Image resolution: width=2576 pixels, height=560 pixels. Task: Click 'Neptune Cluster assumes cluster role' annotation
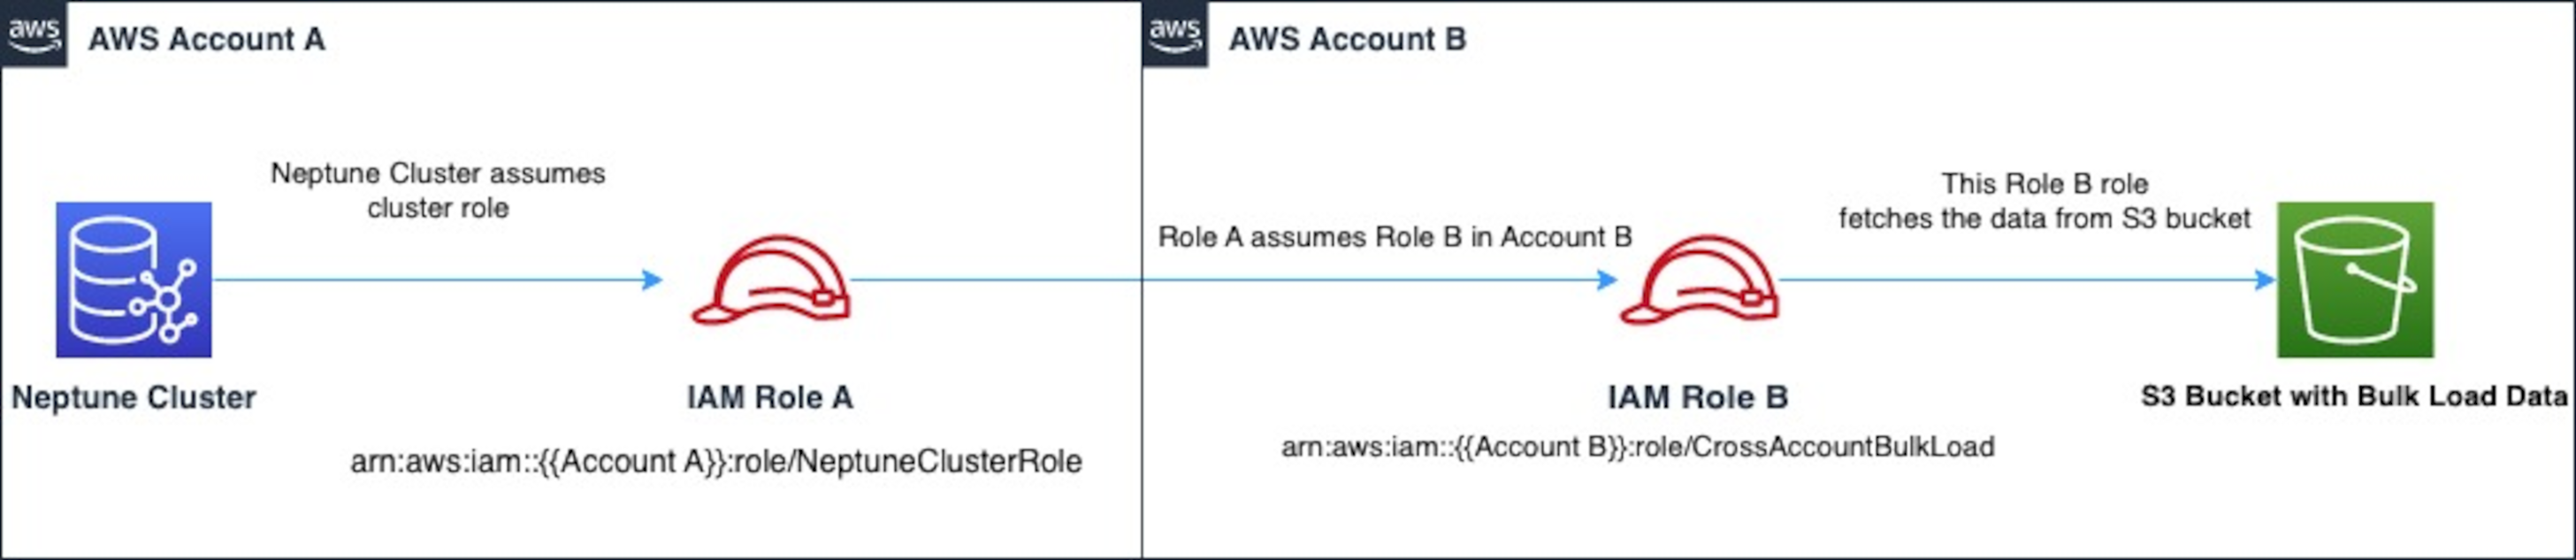[x=438, y=190]
